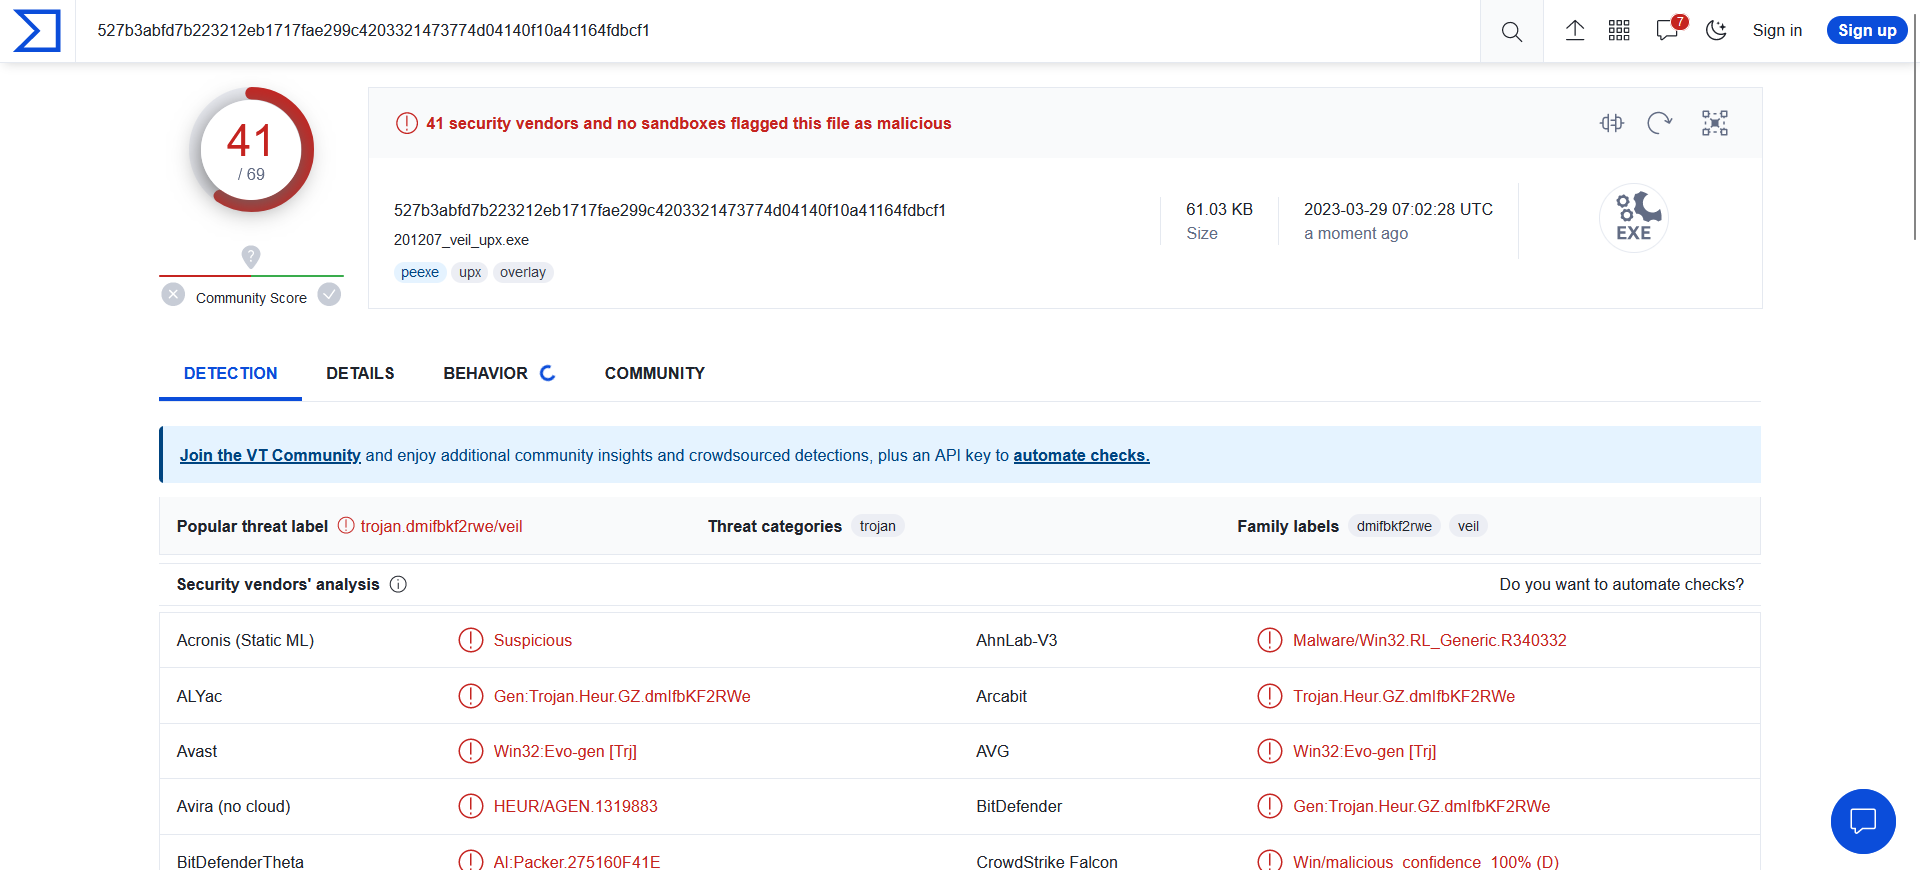Viewport: 1920px width, 870px height.
Task: Go to the COMMUNITY tab
Action: coord(655,374)
